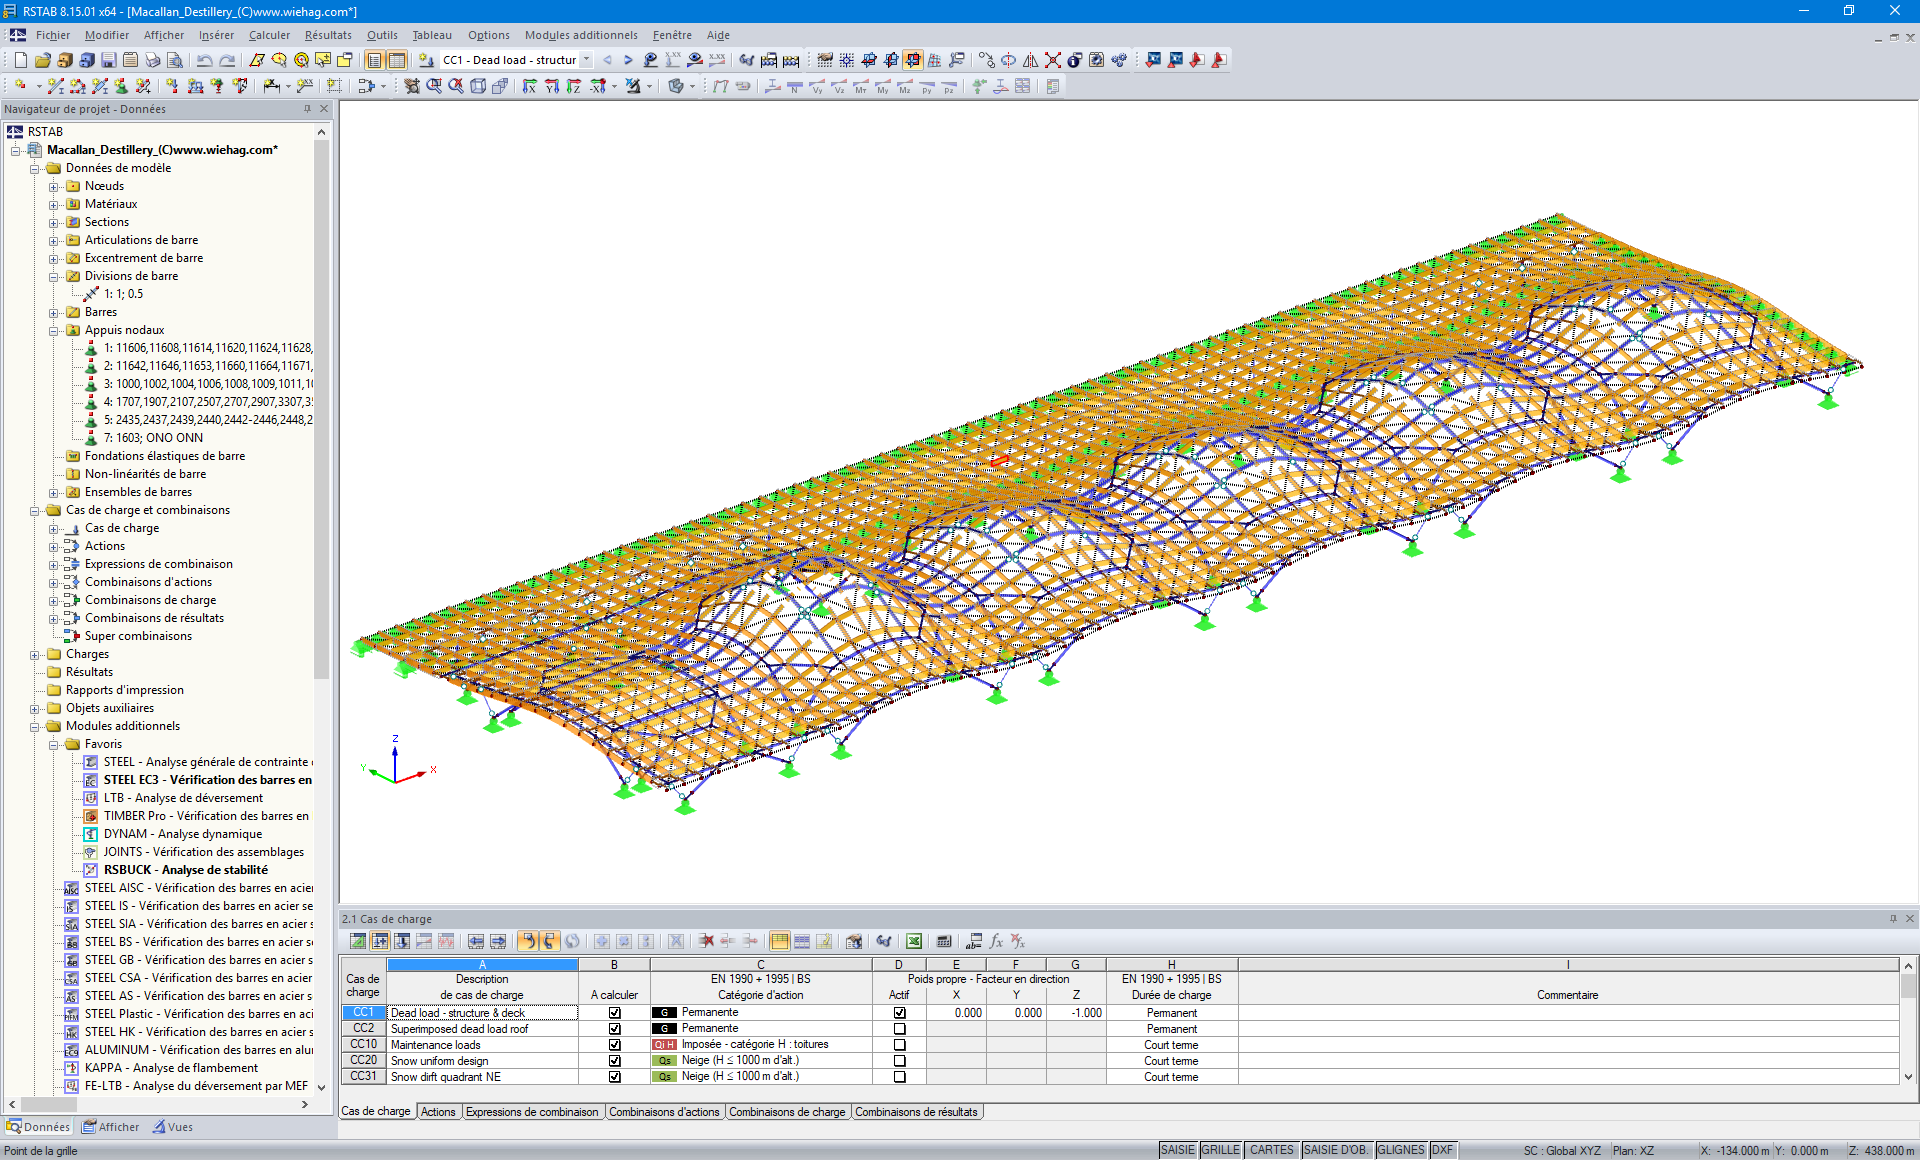The image size is (1920, 1160).
Task: Click the black G Permanente category swatch for CC1
Action: click(x=664, y=1013)
